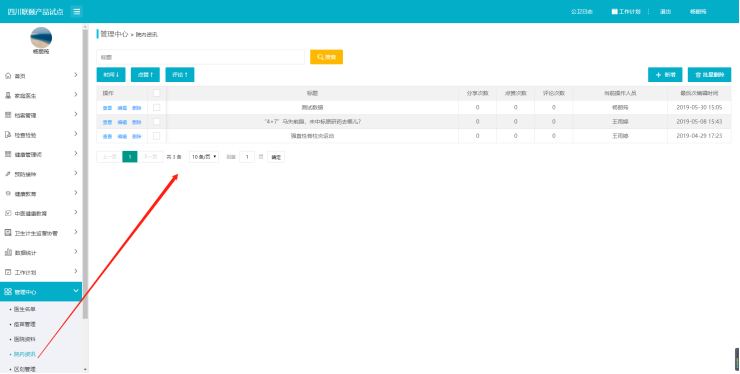Click 退出 to log out
Viewport: 740px width, 374px height.
(x=665, y=12)
